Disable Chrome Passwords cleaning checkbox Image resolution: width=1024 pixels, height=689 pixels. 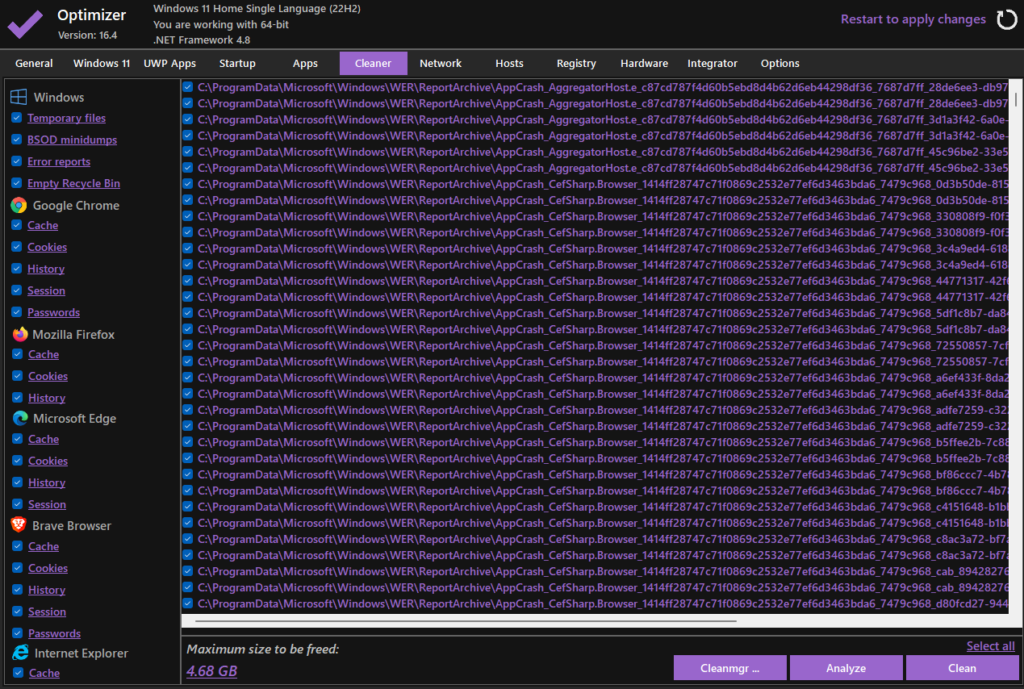pos(17,312)
